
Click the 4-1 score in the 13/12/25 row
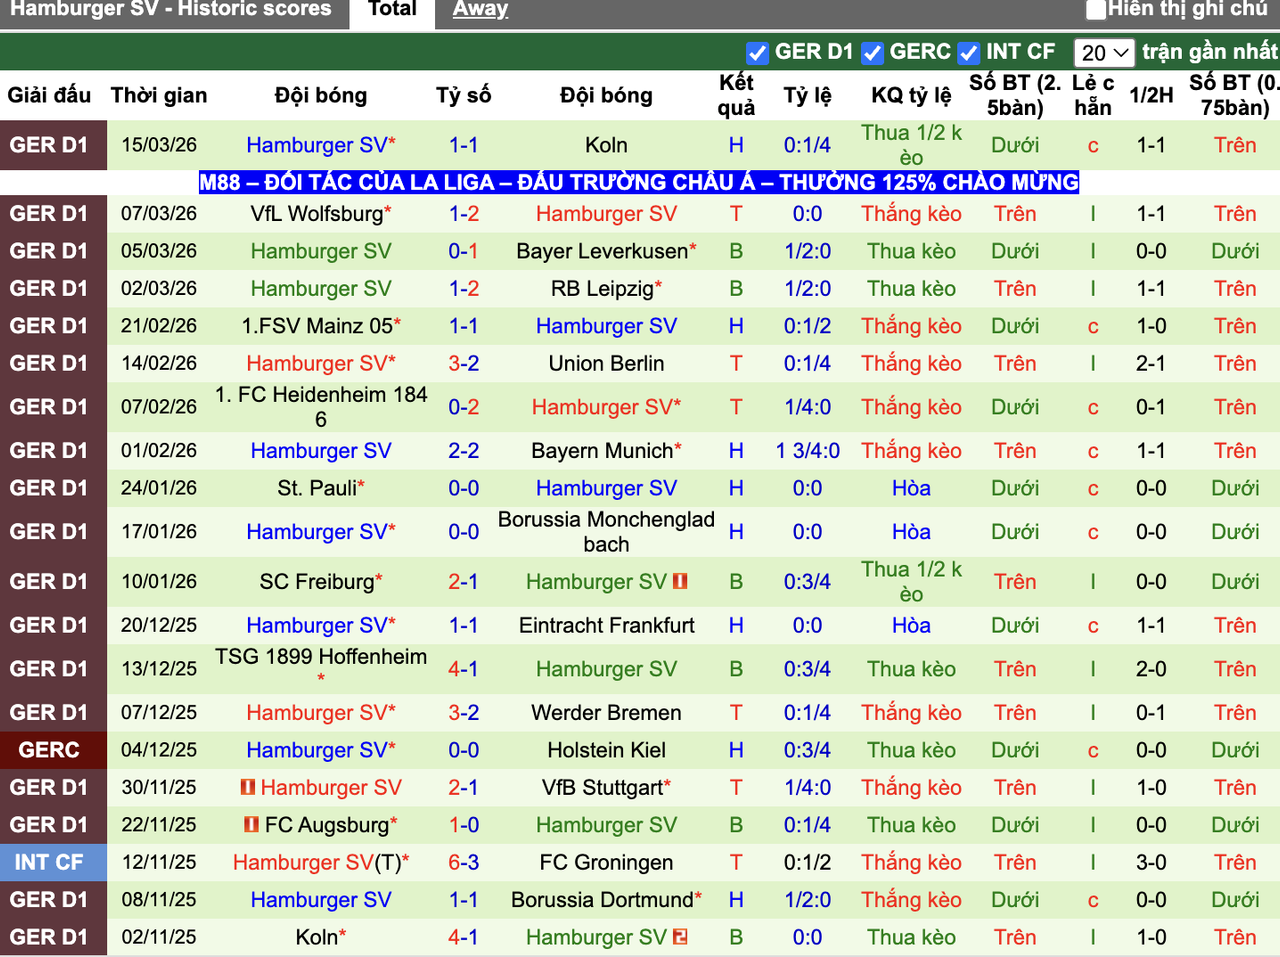(x=464, y=669)
